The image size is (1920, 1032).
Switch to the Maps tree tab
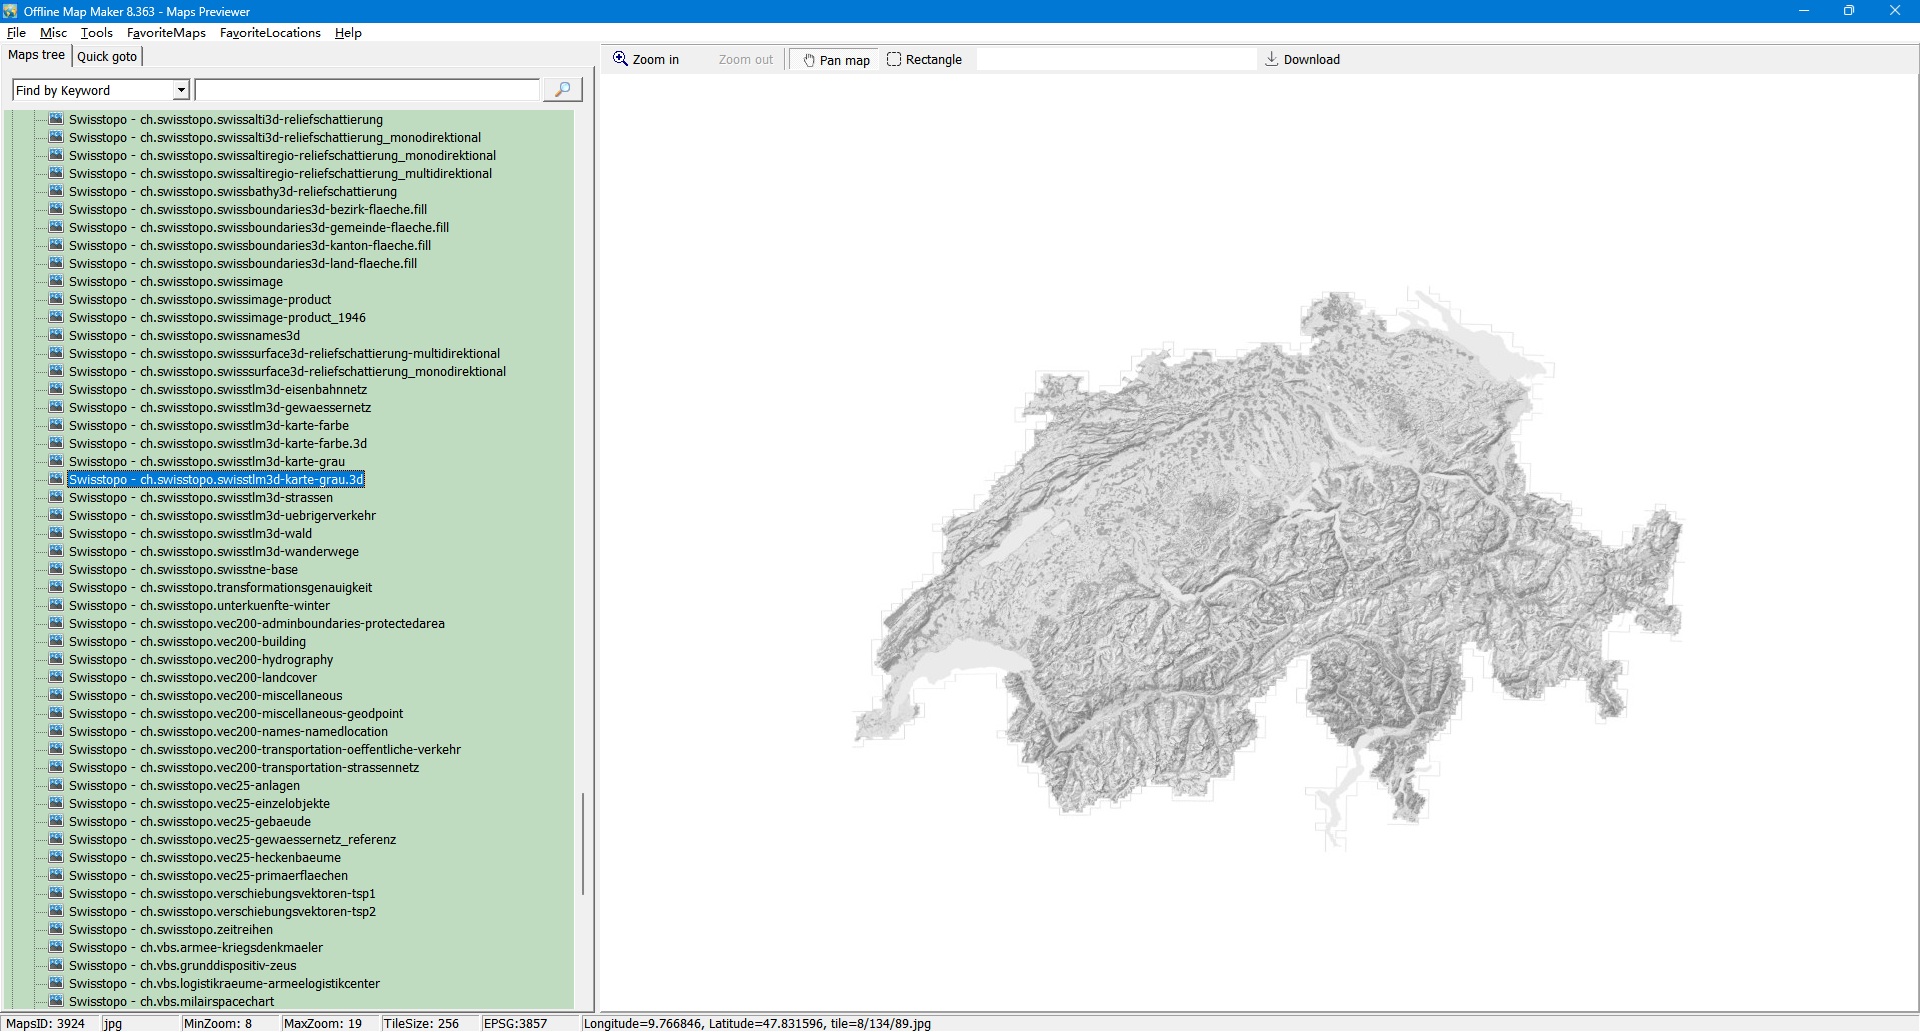[x=37, y=56]
